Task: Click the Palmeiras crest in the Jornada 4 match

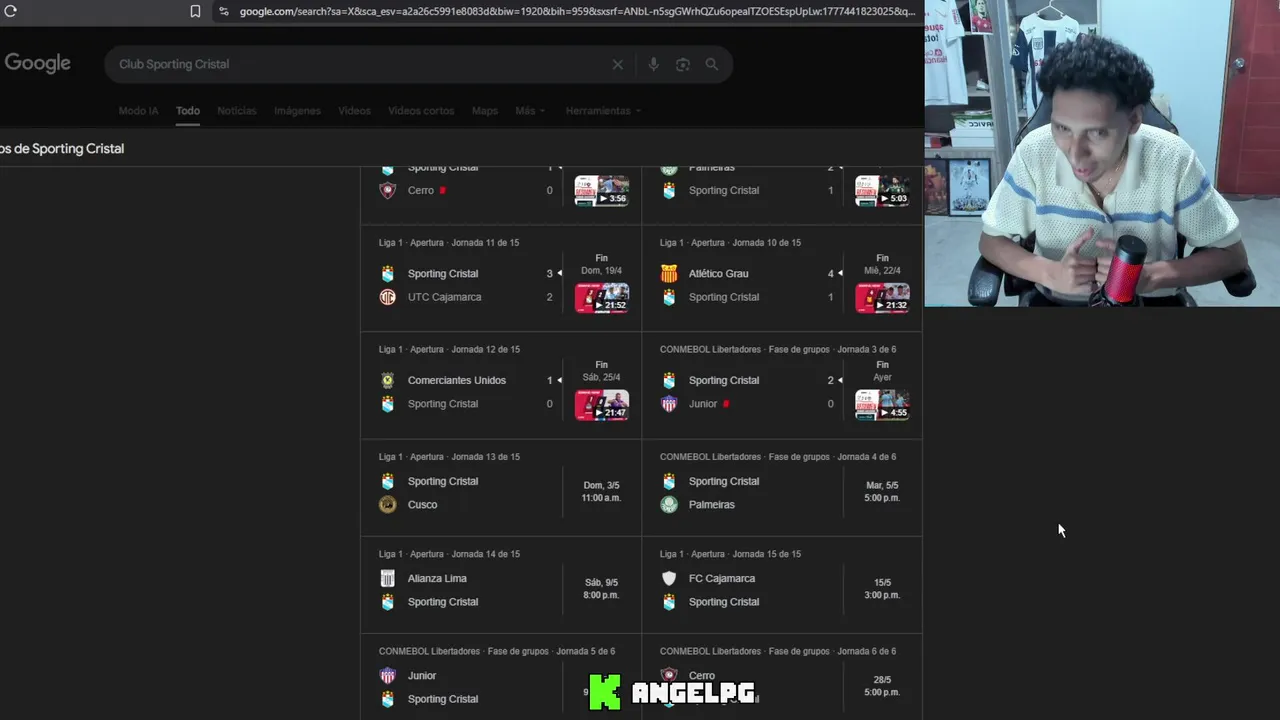Action: click(669, 505)
